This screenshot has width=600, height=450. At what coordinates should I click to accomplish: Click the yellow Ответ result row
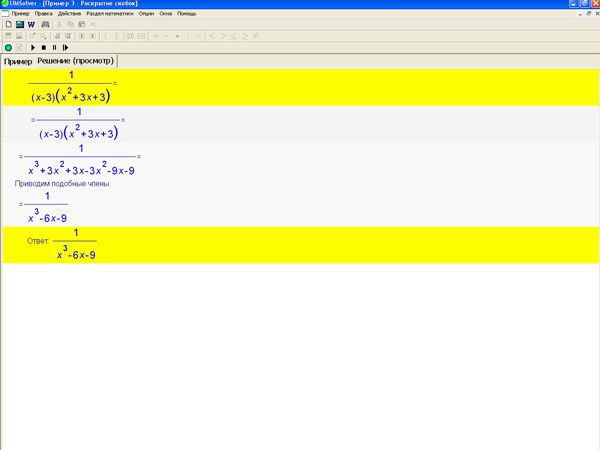point(300,245)
